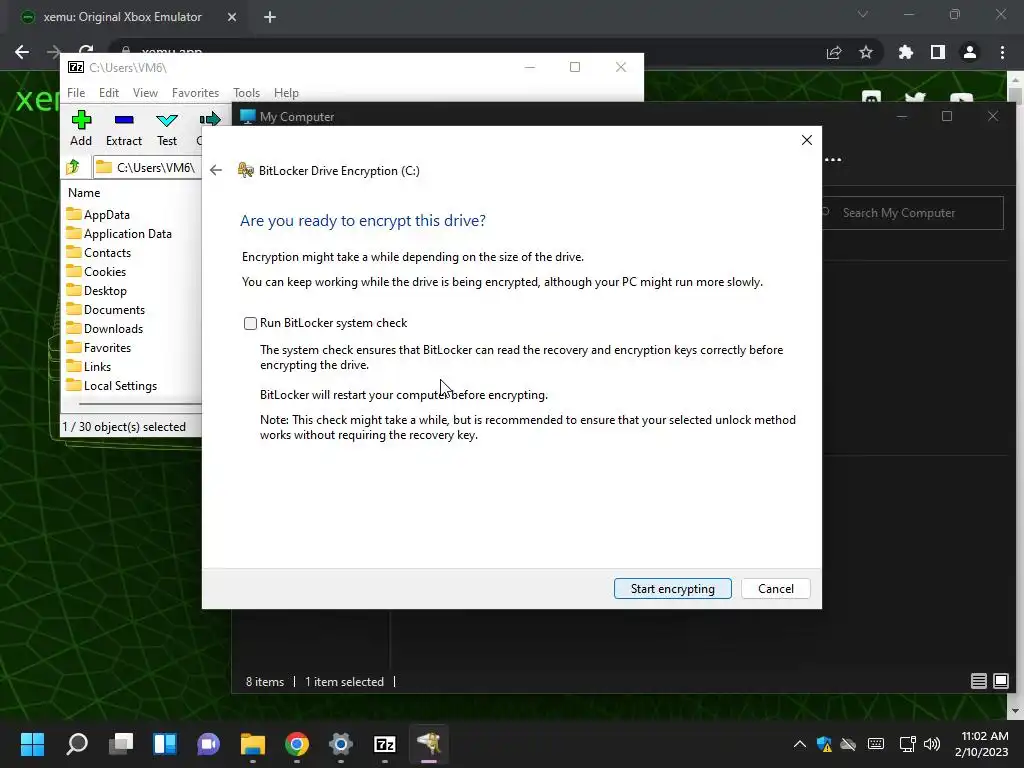This screenshot has width=1024, height=768.
Task: Close the BitLocker dialog with X
Action: (807, 140)
